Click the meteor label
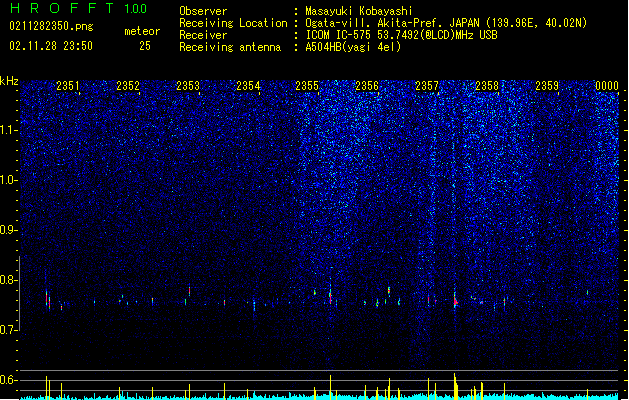Screen dimensions: 629x400 (x=142, y=31)
